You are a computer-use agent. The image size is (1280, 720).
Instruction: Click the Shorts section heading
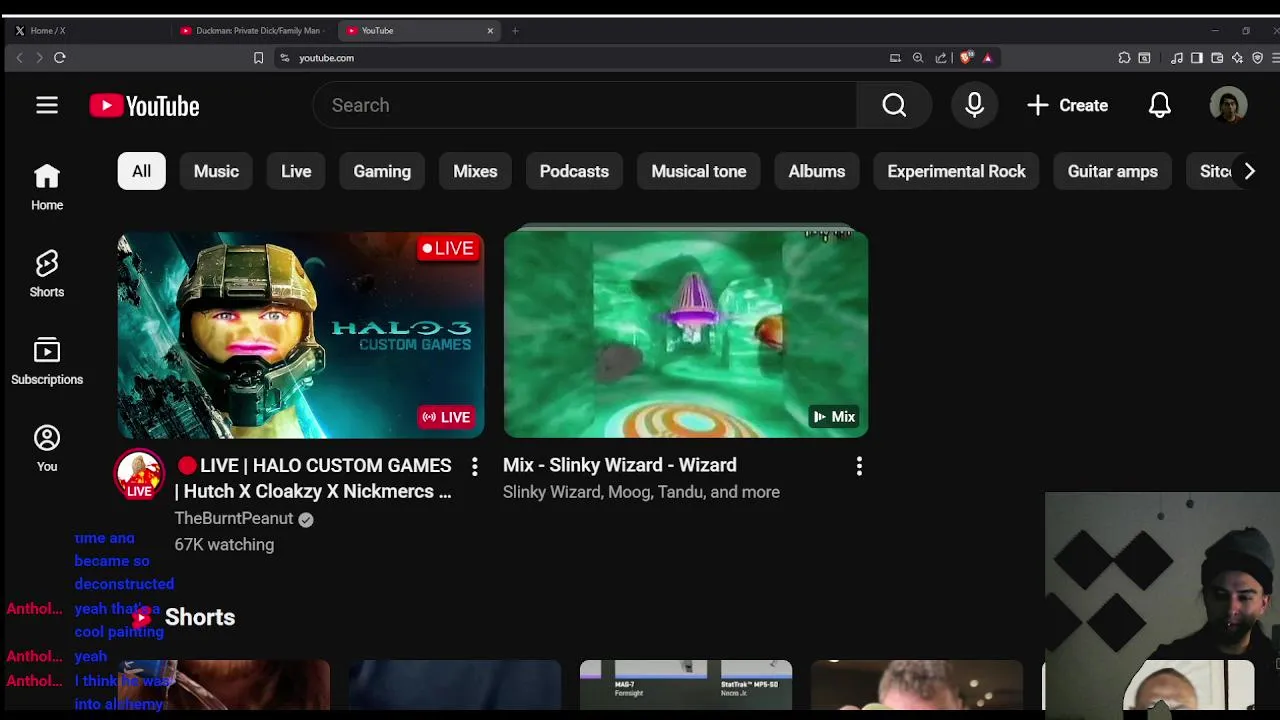pos(200,617)
